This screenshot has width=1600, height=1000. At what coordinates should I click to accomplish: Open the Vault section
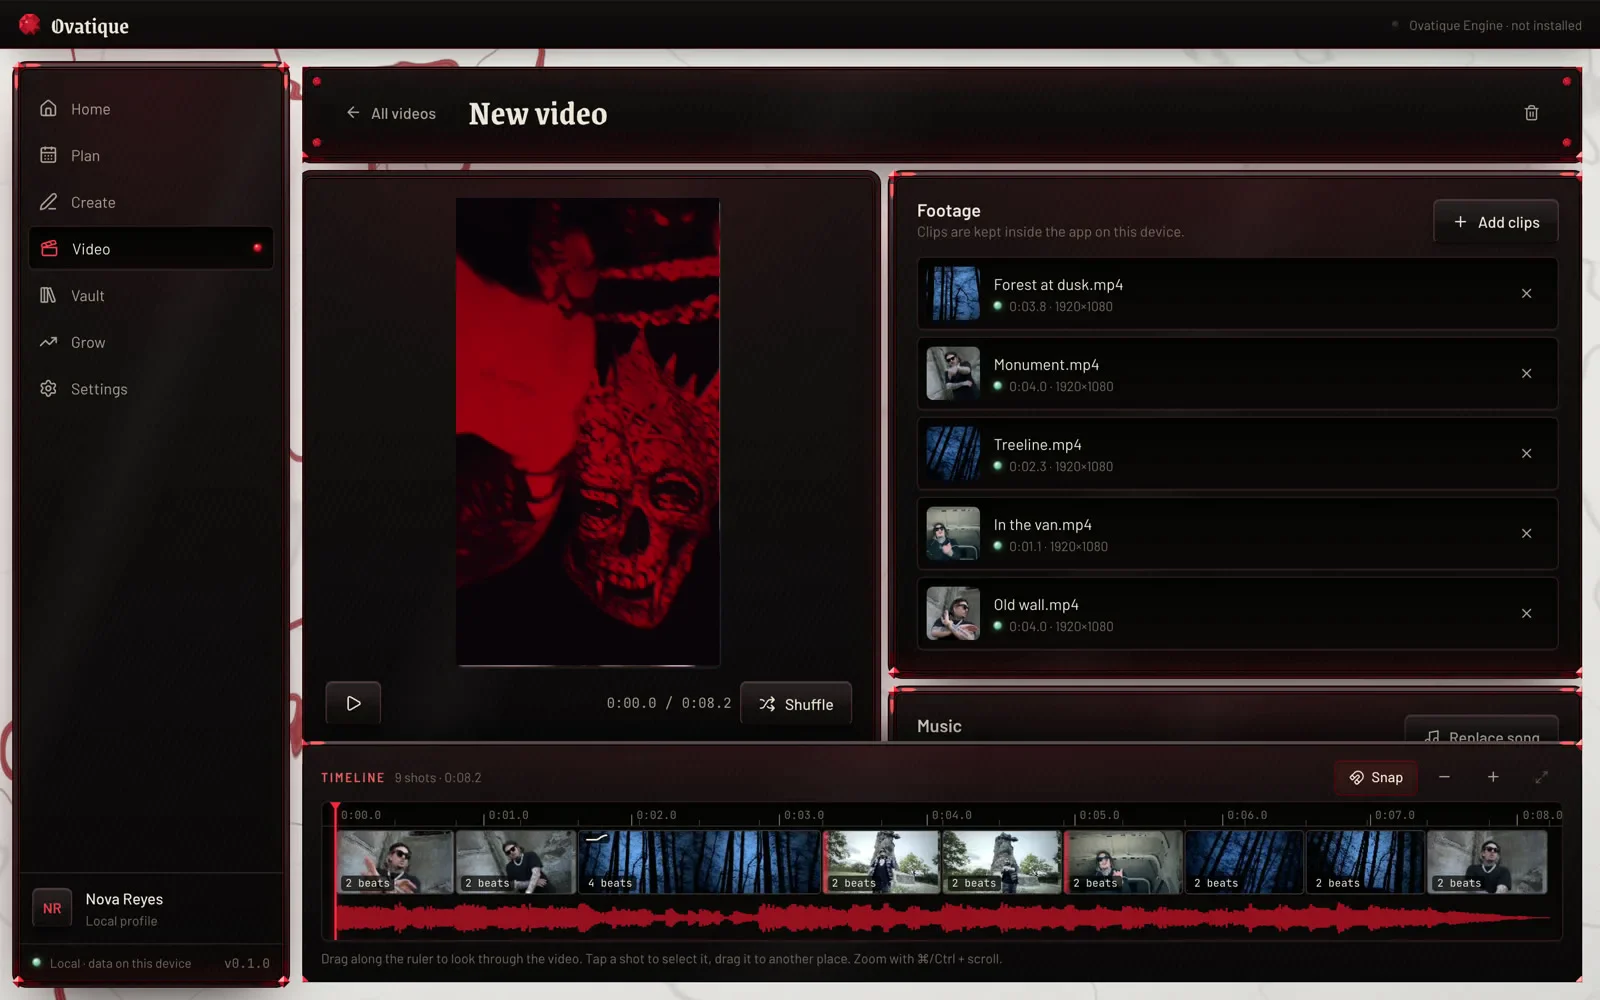(x=151, y=296)
